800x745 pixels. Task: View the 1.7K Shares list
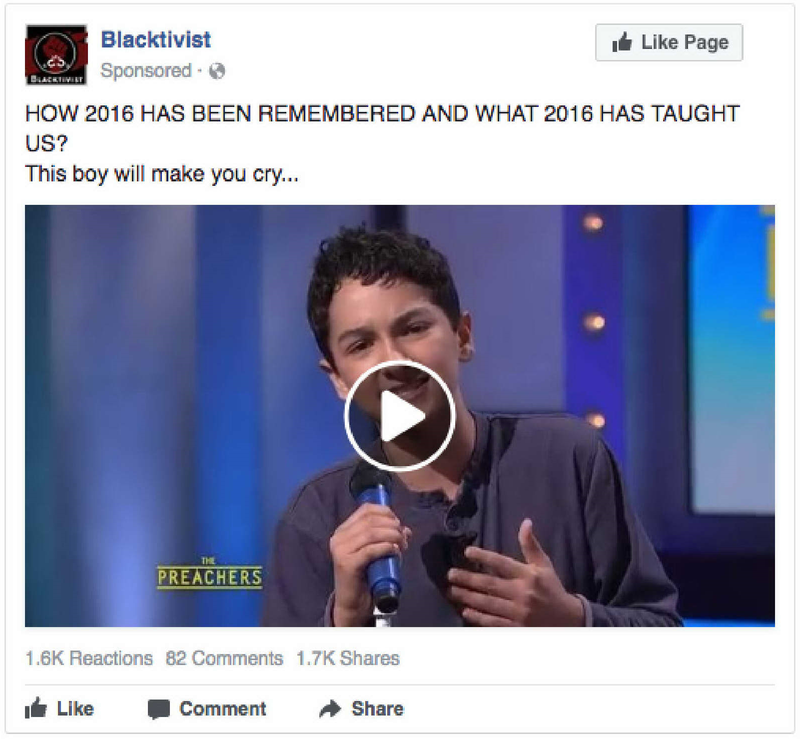pos(347,658)
